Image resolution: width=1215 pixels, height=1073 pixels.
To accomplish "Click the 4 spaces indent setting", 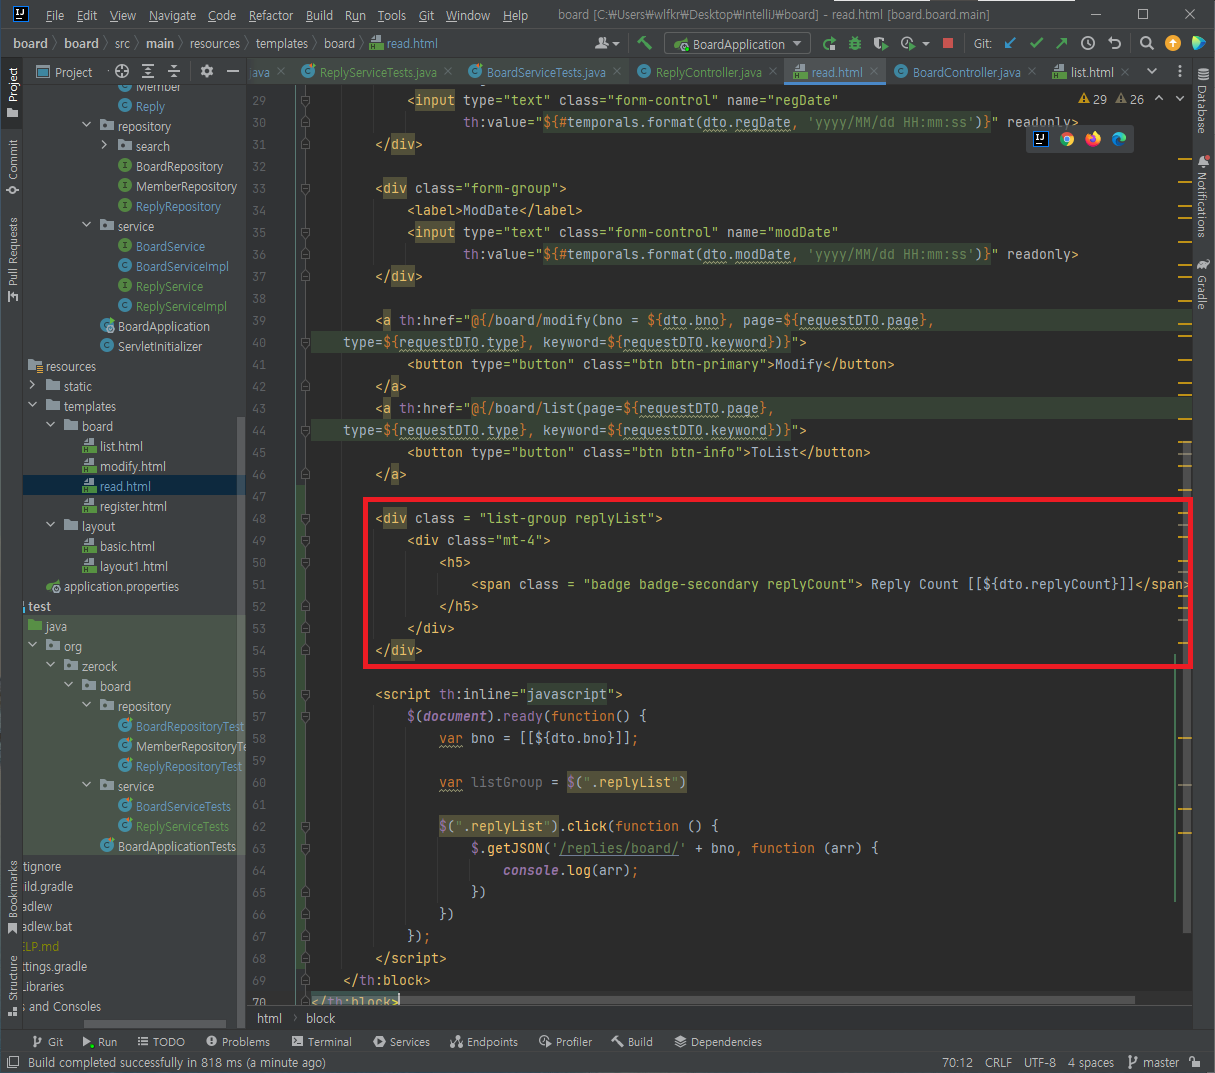I will (1090, 1062).
